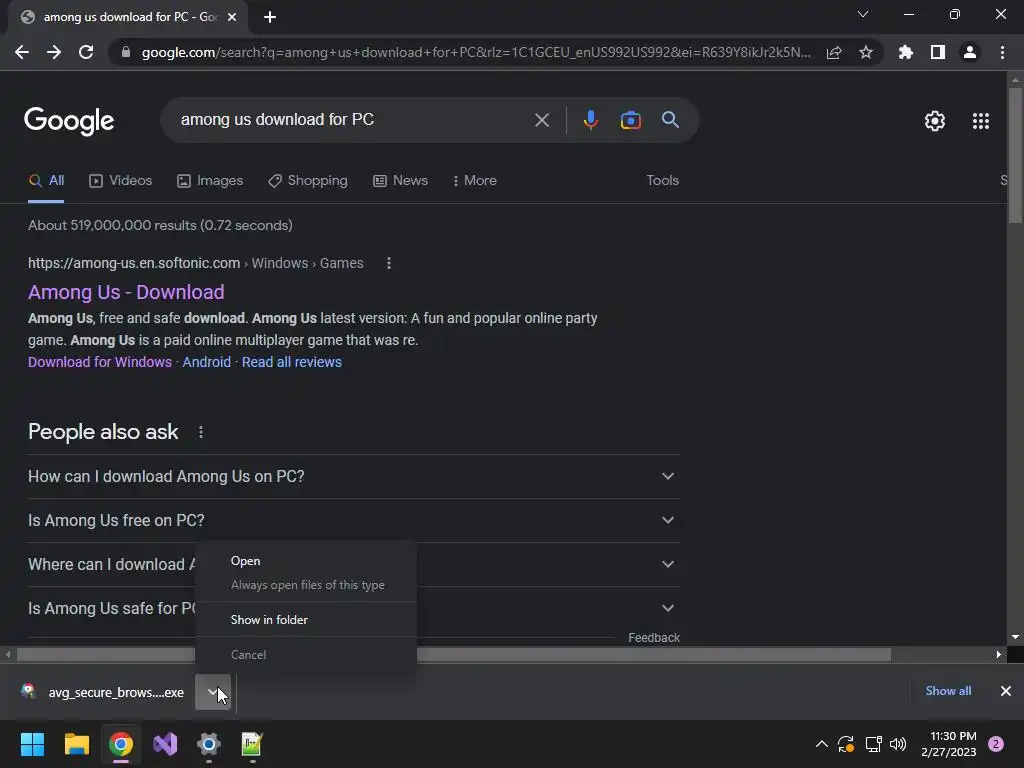Expand How can I download Among Us question

click(x=353, y=477)
